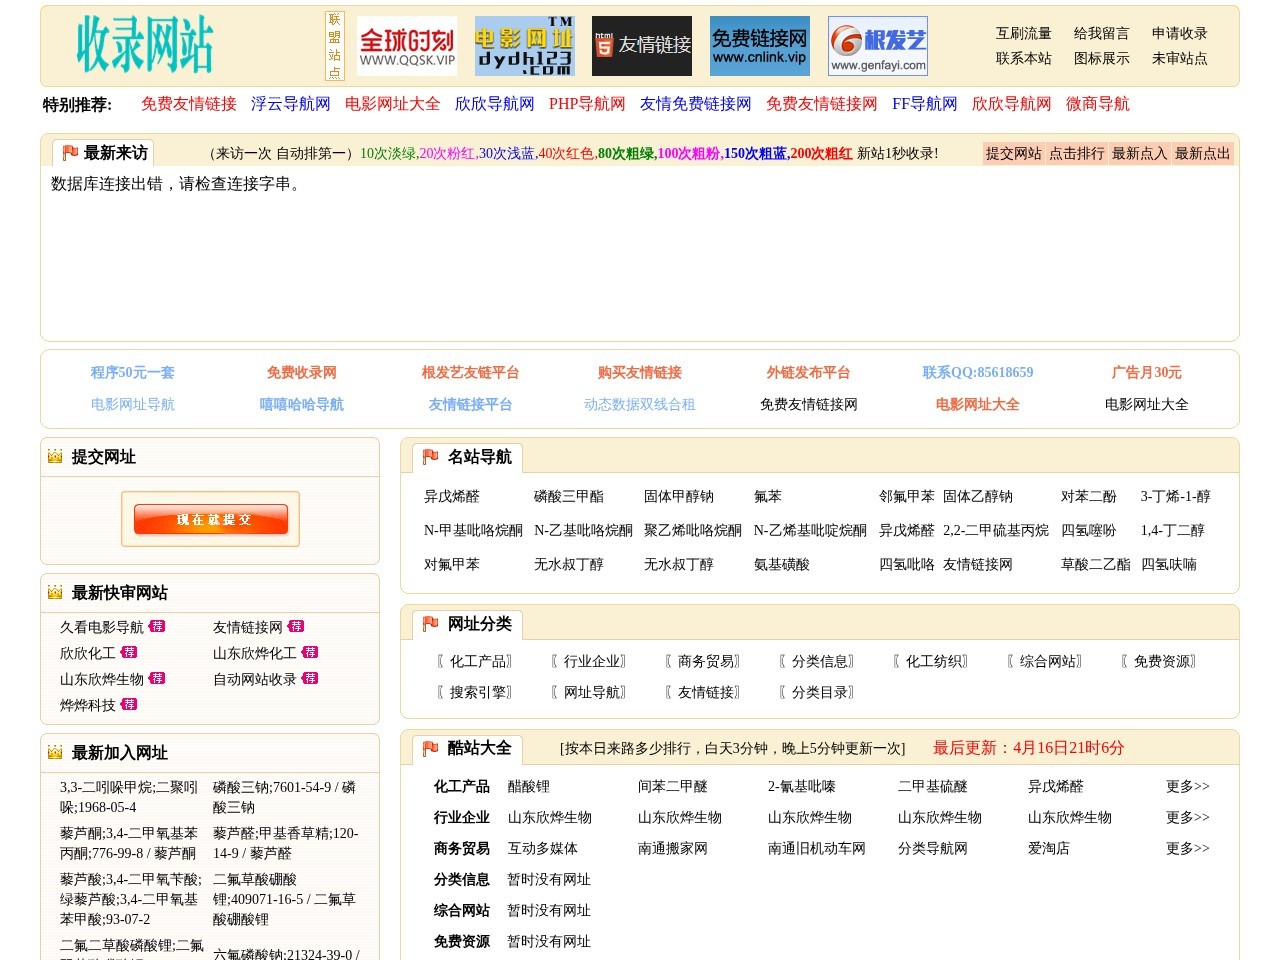Select the 提交网站 tab

tap(1014, 153)
